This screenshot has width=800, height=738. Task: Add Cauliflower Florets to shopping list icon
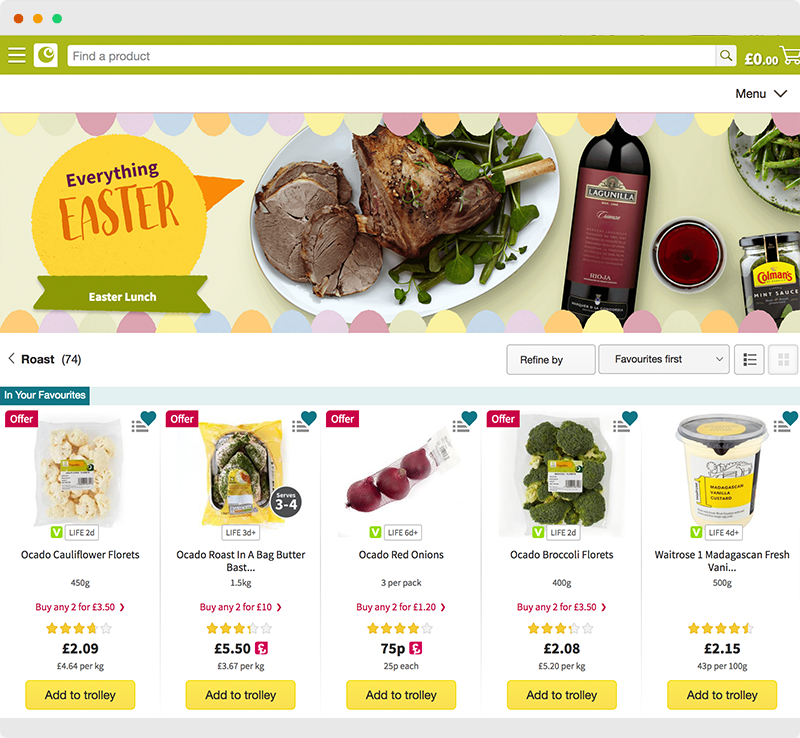138,426
